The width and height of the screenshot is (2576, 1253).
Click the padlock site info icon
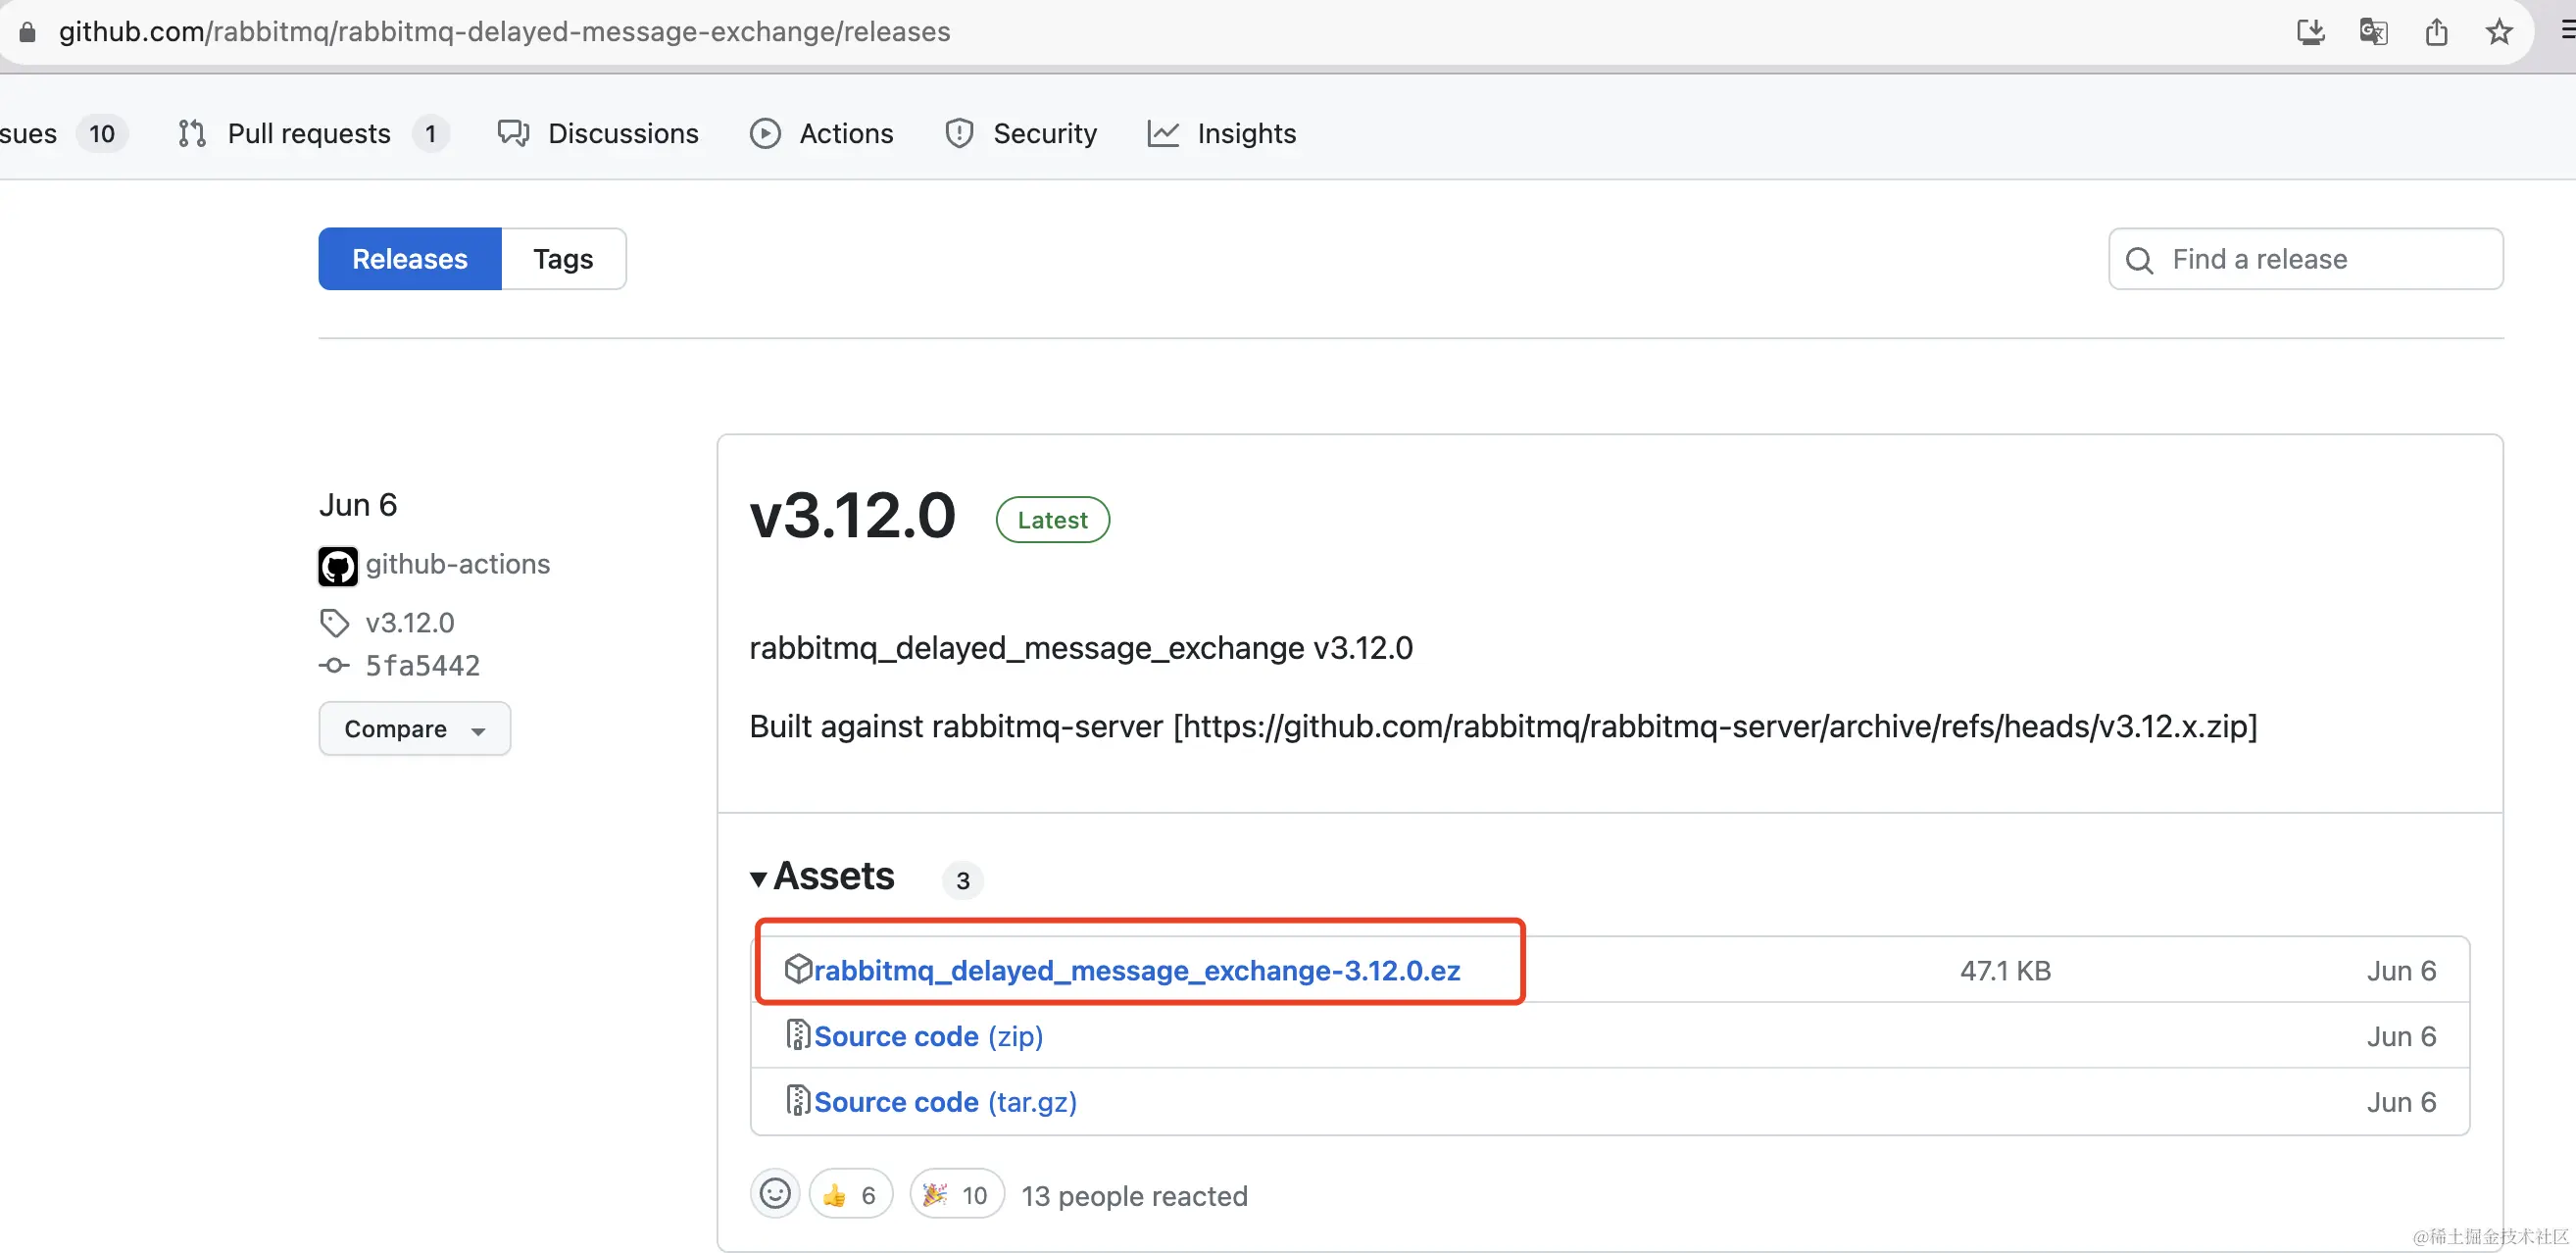point(27,32)
